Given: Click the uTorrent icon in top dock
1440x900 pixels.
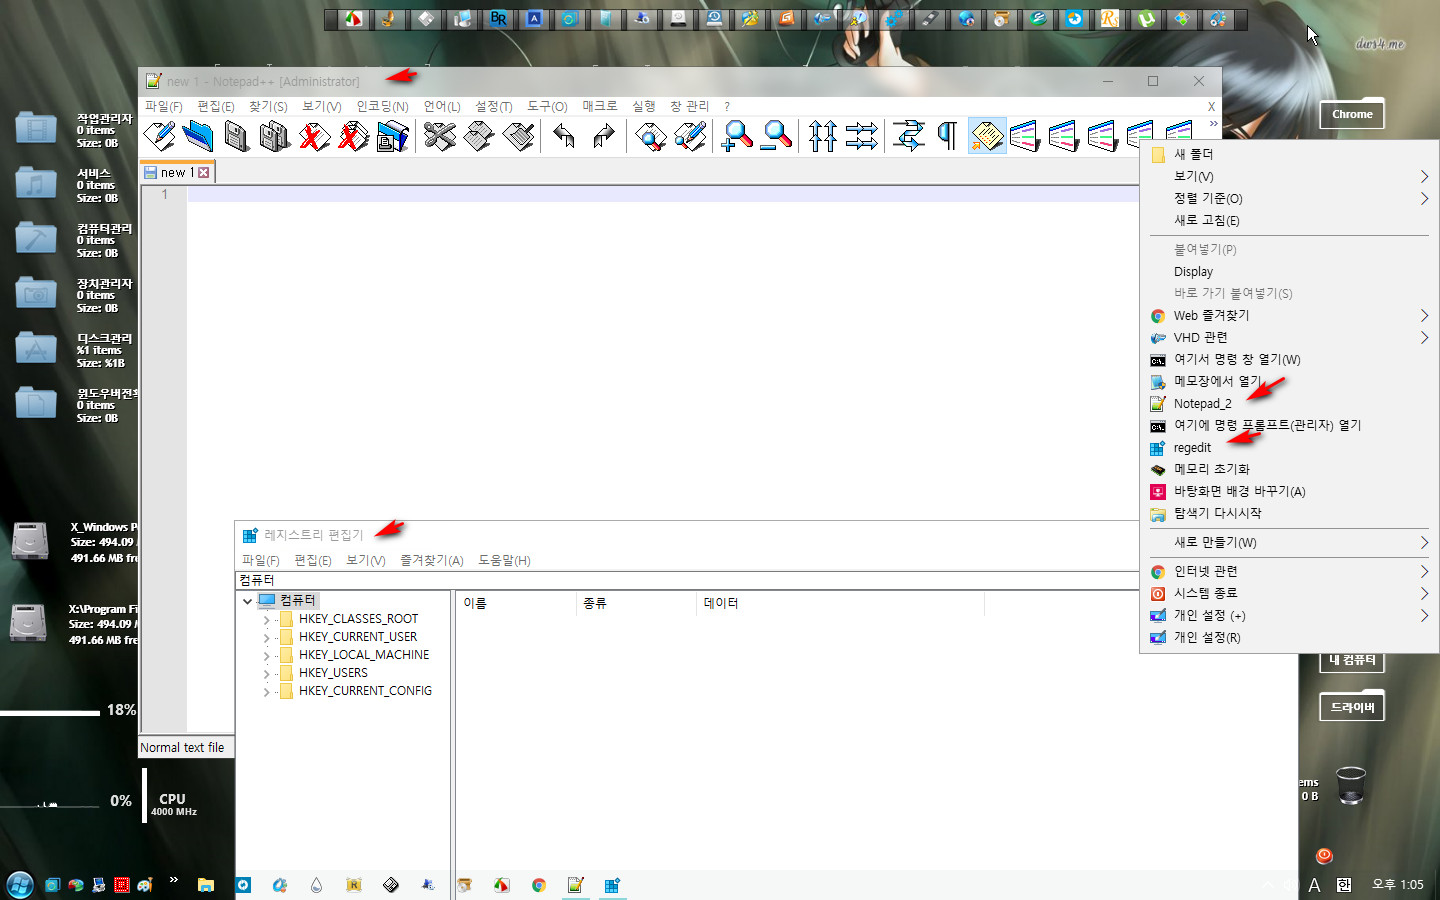Looking at the screenshot, I should (x=1146, y=18).
